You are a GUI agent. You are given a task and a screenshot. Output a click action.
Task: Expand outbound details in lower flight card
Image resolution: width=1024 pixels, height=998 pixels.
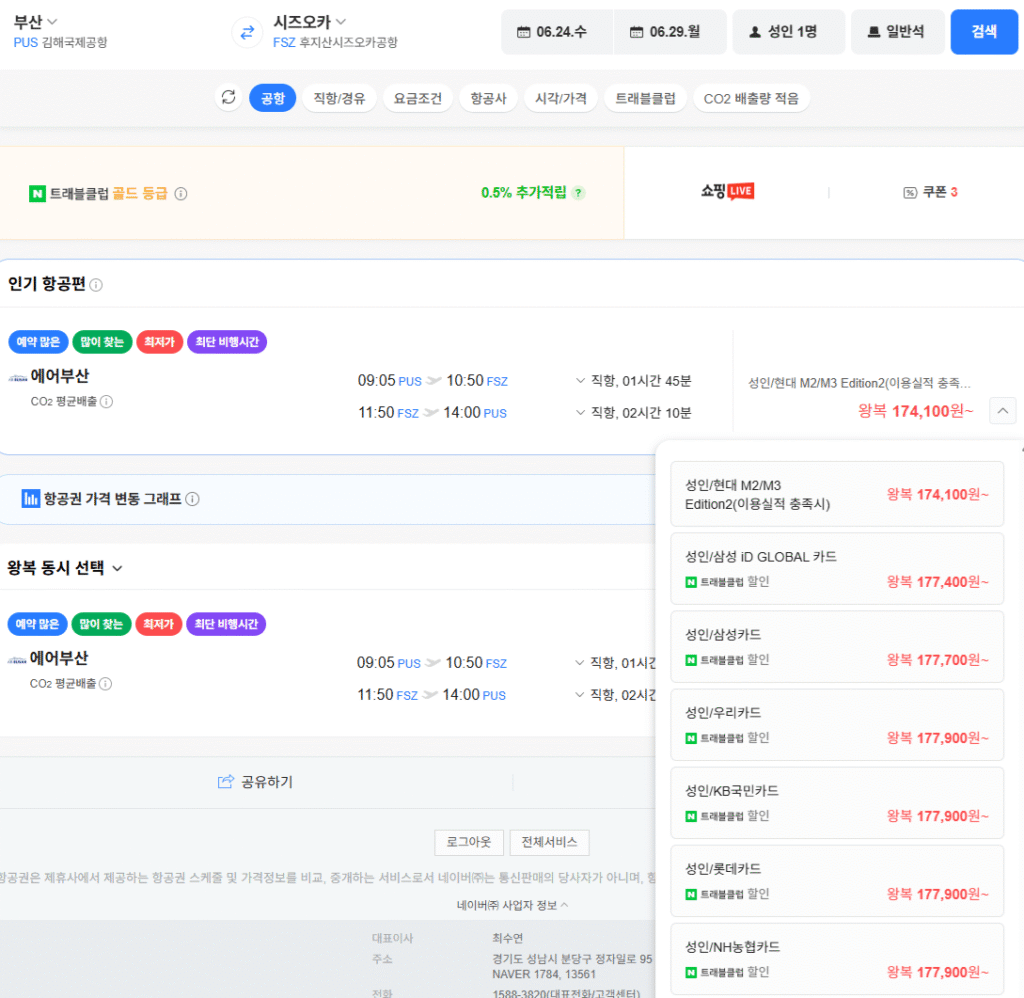click(579, 662)
